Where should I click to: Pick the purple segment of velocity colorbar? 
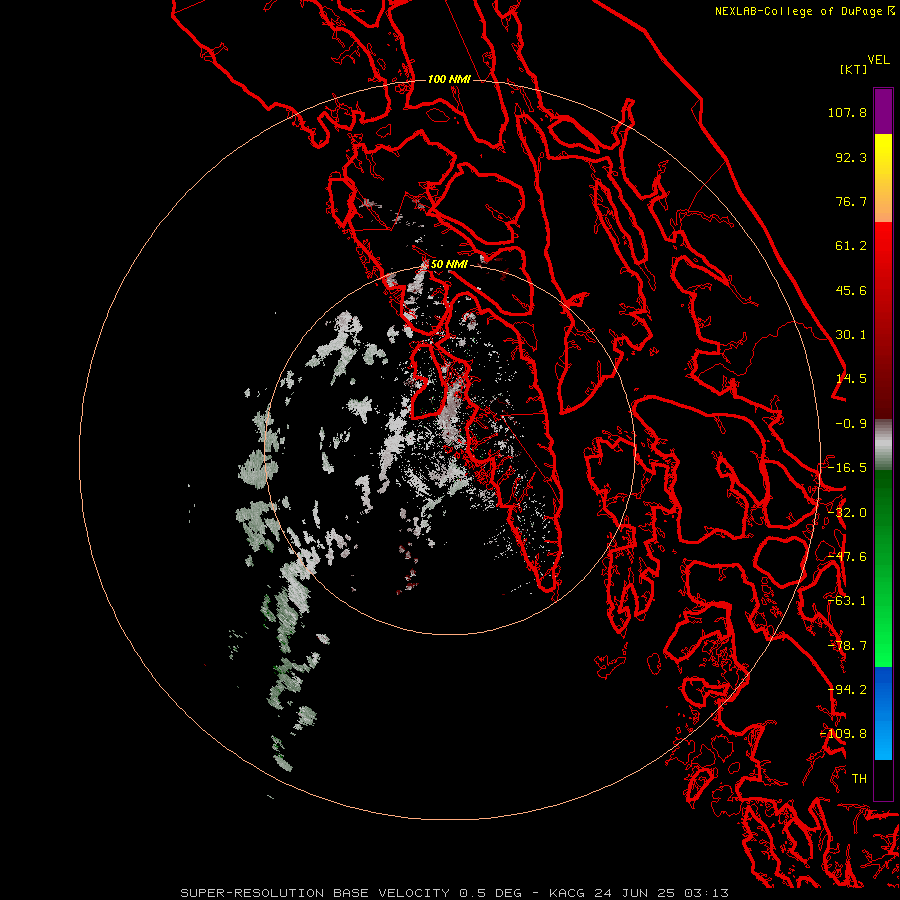click(883, 111)
